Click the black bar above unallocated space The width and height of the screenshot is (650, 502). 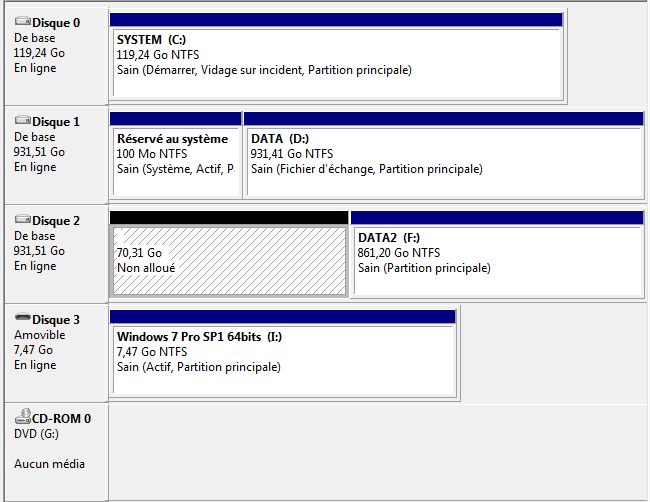(x=229, y=217)
